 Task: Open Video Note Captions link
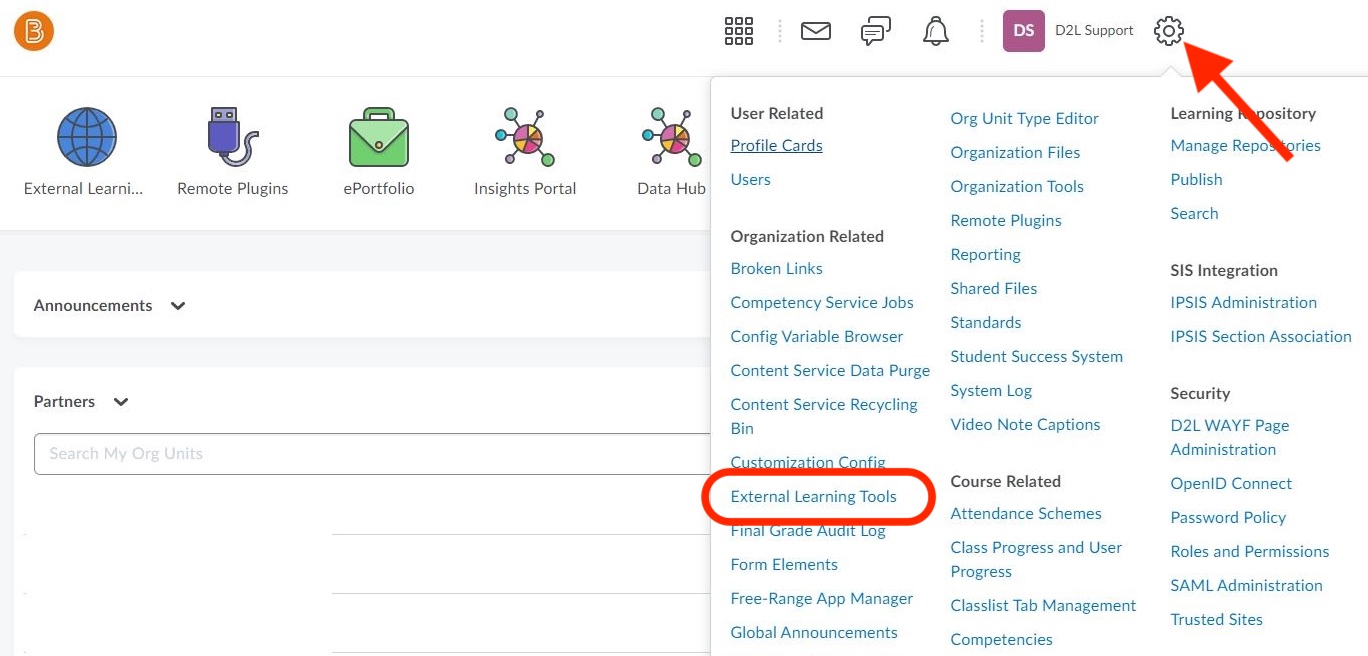pyautogui.click(x=1025, y=425)
